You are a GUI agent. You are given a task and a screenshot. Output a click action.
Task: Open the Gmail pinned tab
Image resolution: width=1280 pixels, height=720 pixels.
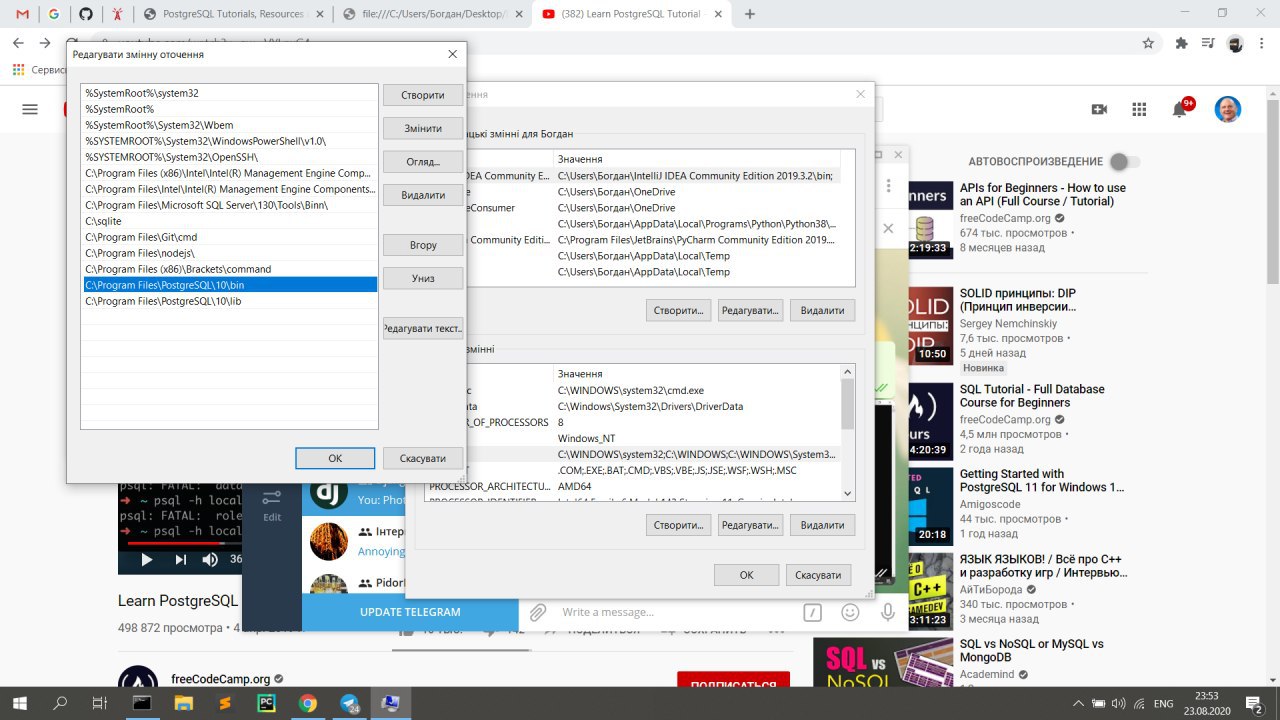click(22, 14)
